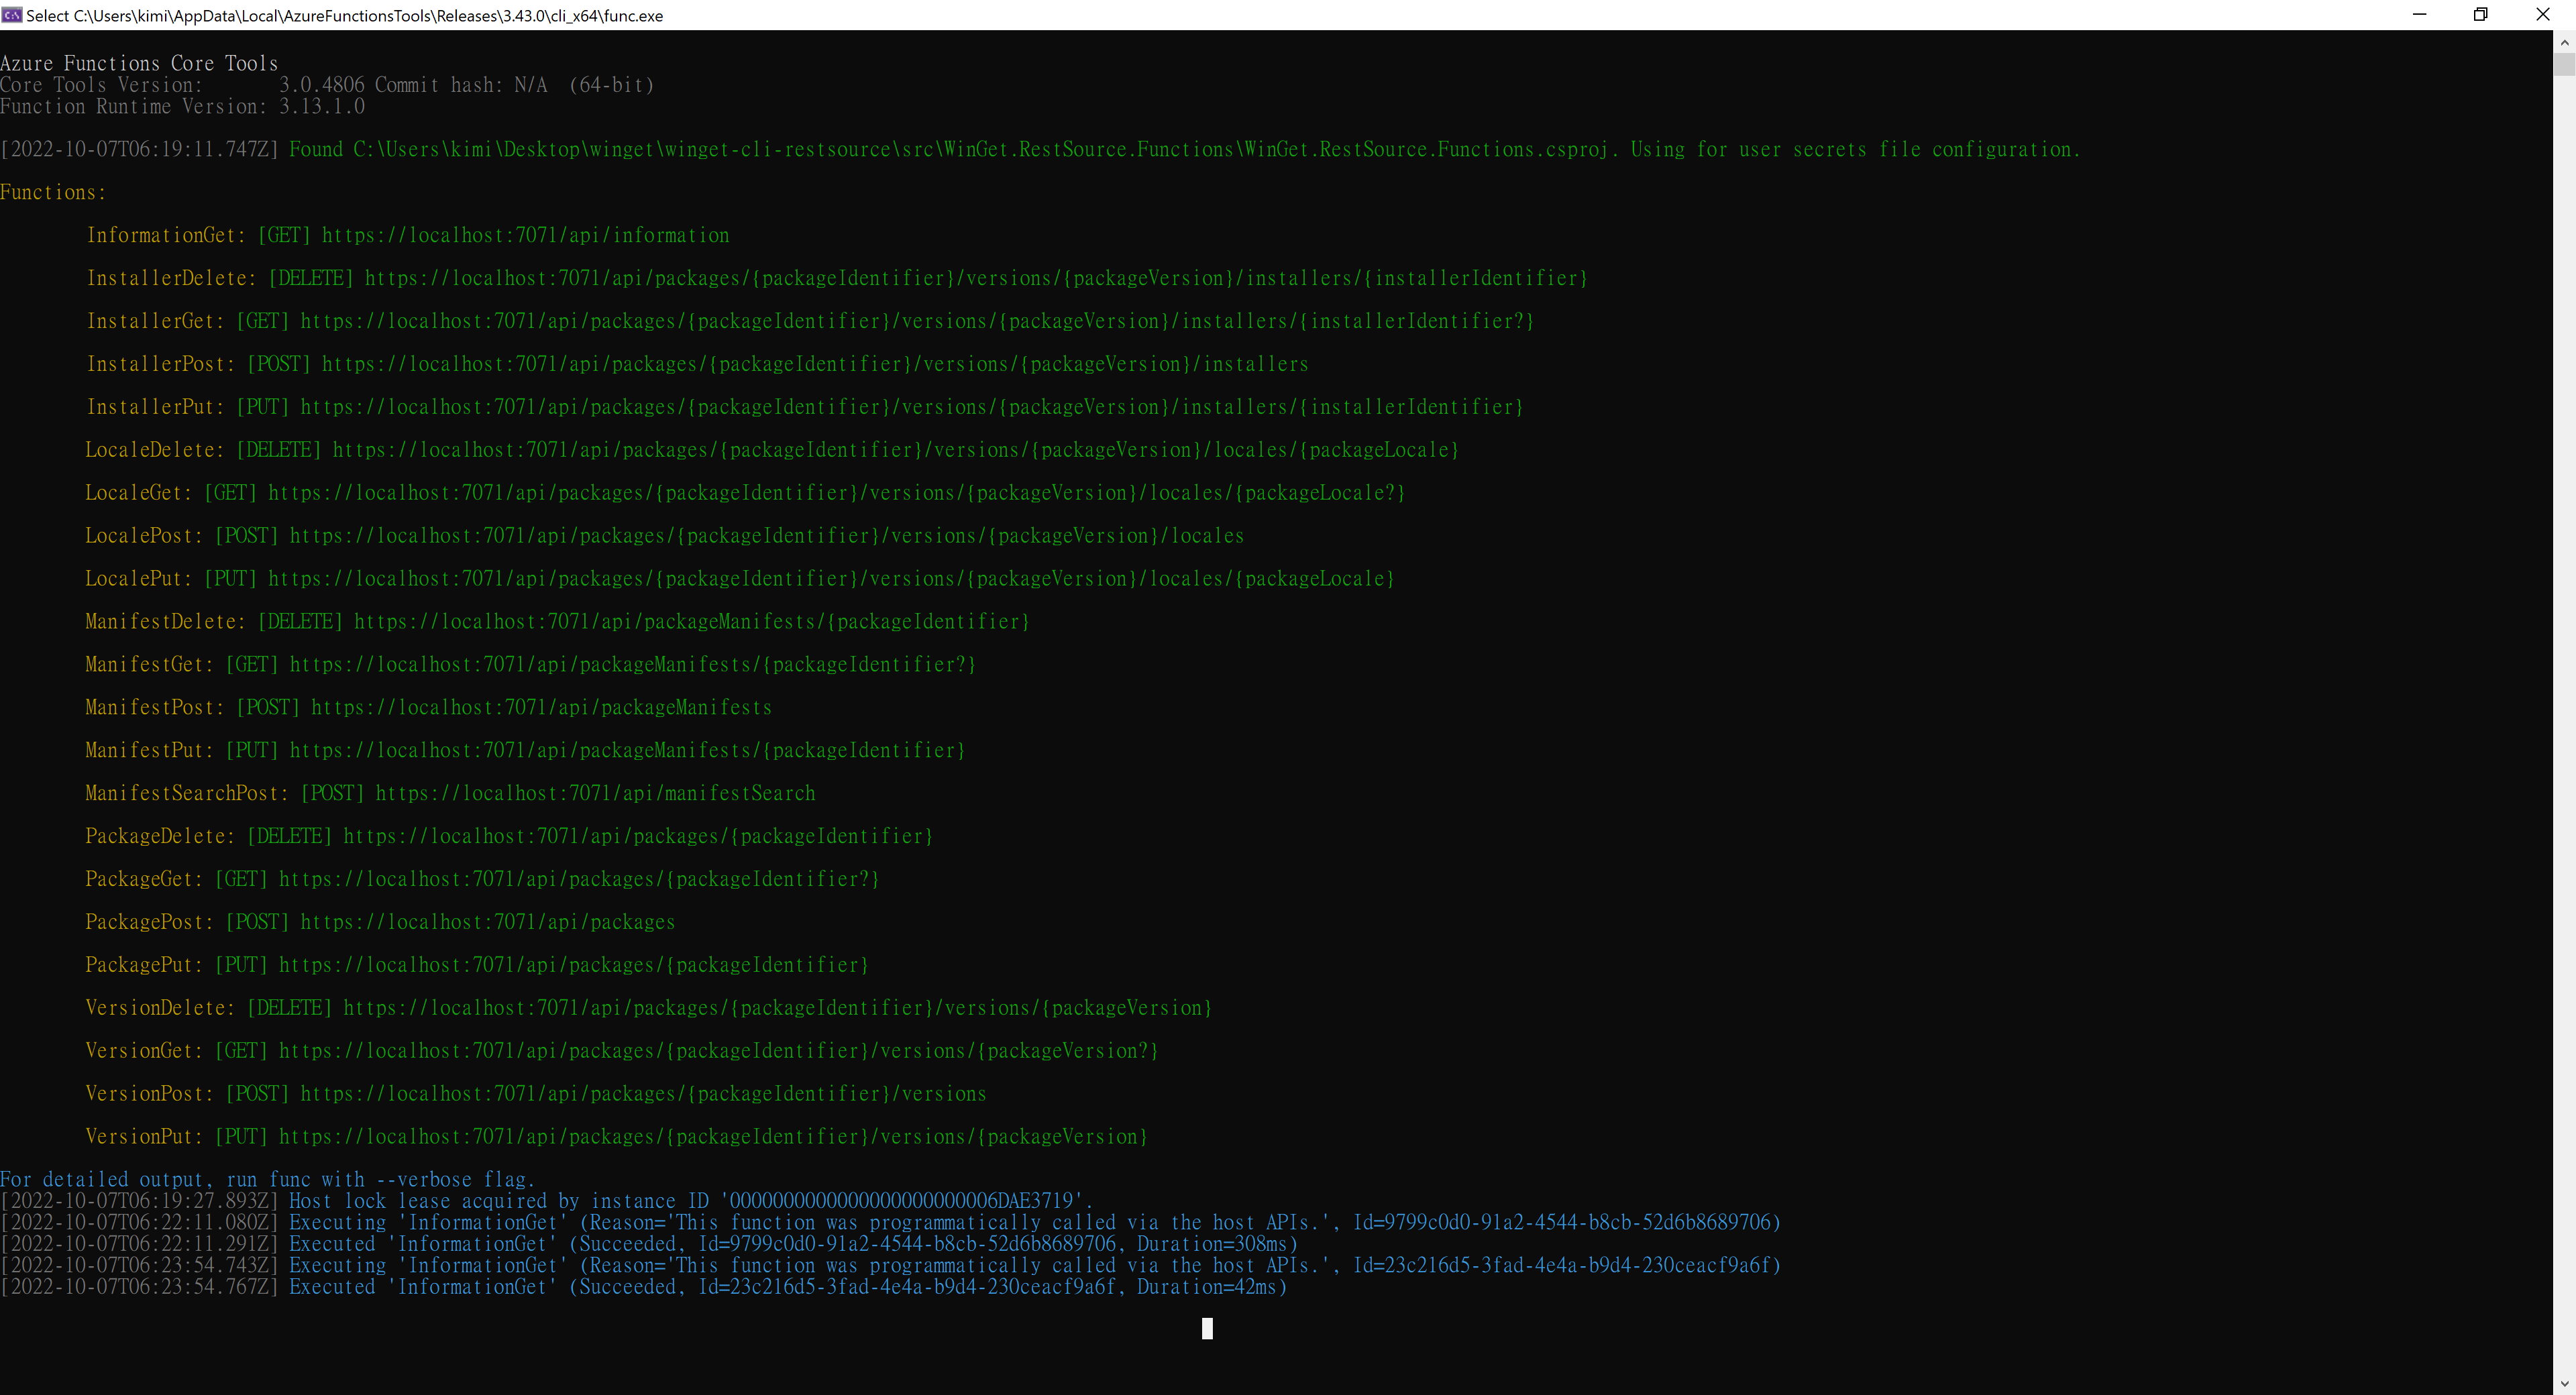Click the InstallerDelete DELETE URL line

(x=837, y=278)
